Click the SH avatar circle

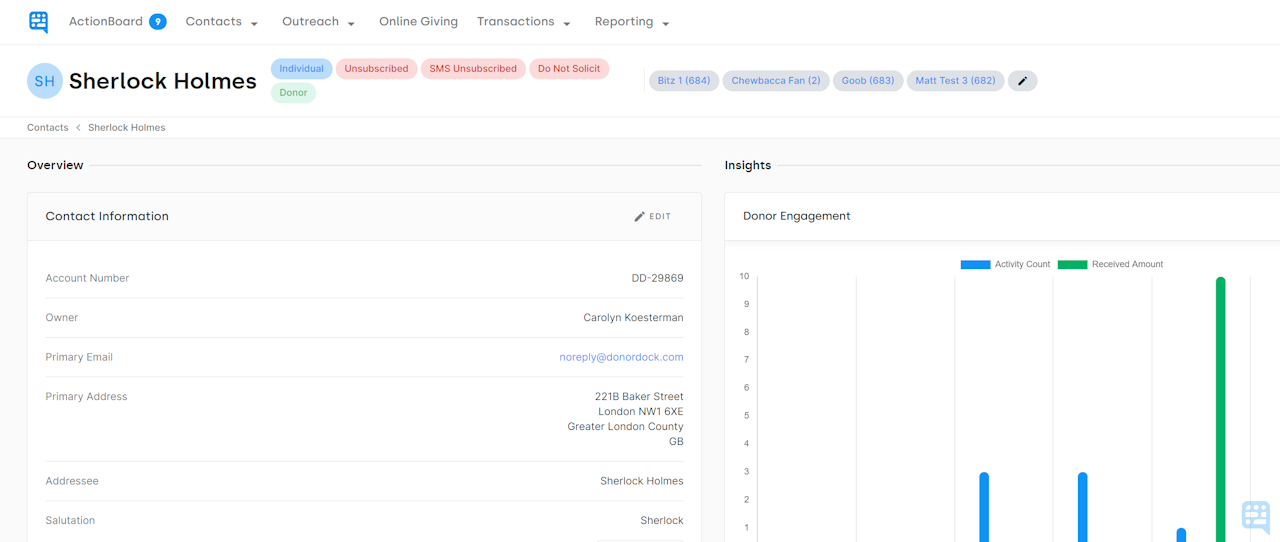coord(45,81)
